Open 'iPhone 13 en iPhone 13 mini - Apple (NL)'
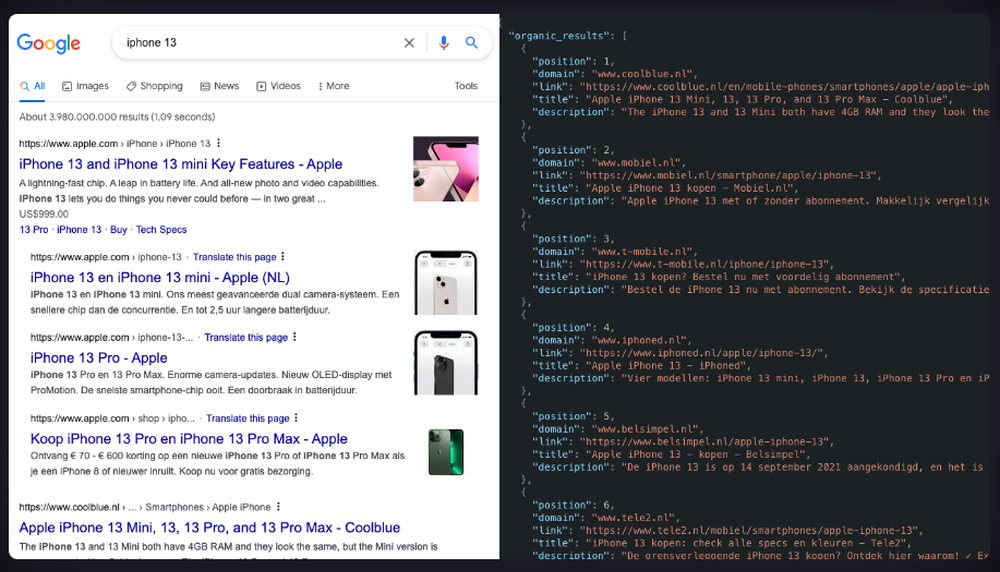The height and width of the screenshot is (572, 1000). pos(160,277)
